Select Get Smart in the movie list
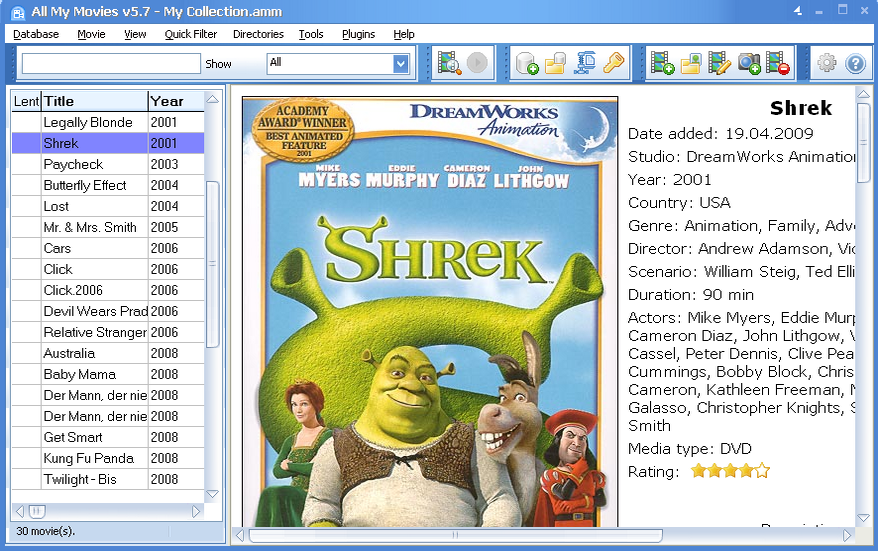Screen dimensions: 878x551 click(x=108, y=437)
